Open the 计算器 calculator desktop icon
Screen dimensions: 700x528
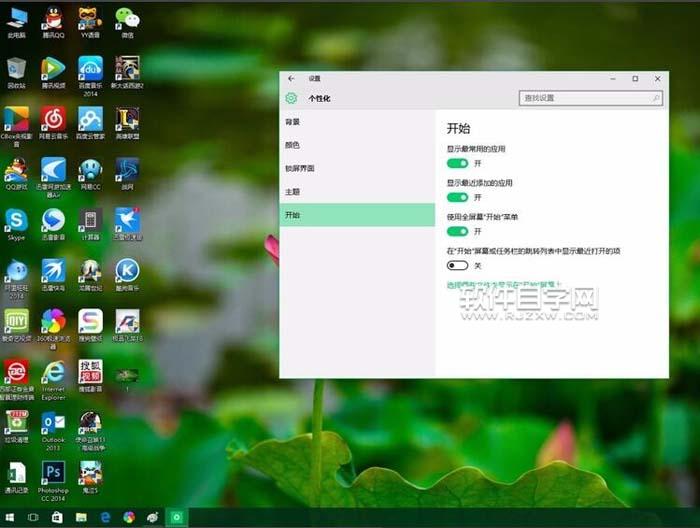pos(90,225)
